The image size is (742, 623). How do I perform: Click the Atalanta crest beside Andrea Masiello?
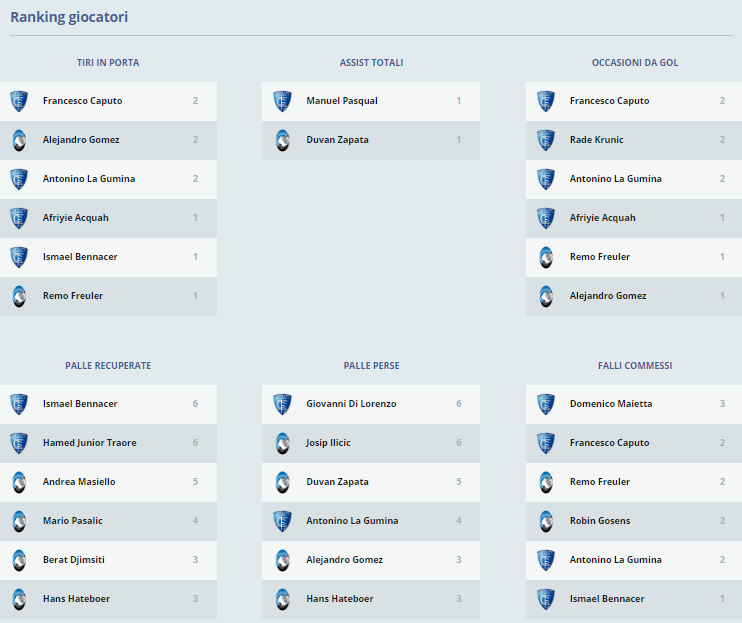point(18,482)
